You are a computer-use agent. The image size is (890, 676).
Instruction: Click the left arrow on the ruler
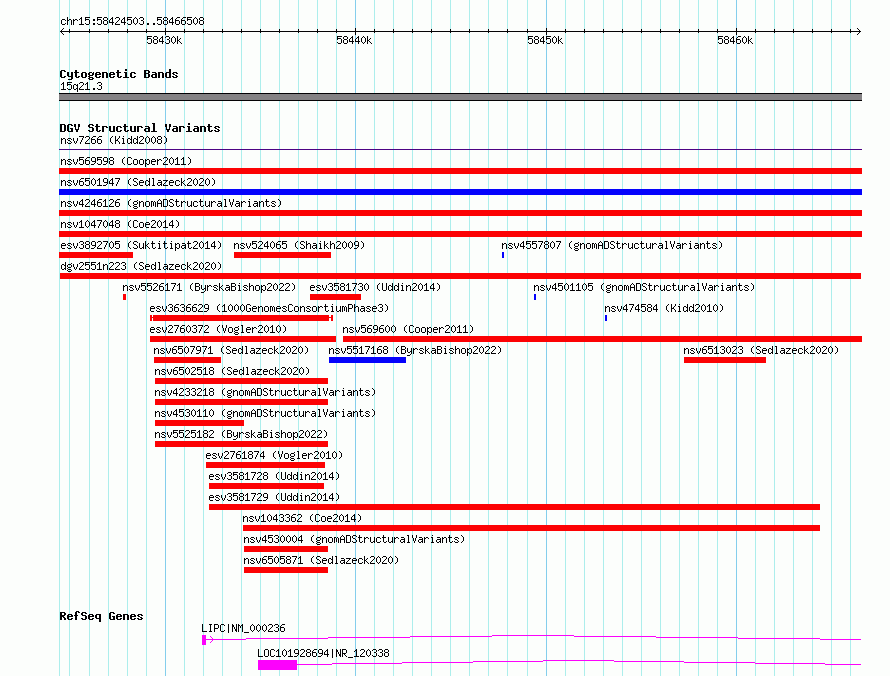point(64,31)
